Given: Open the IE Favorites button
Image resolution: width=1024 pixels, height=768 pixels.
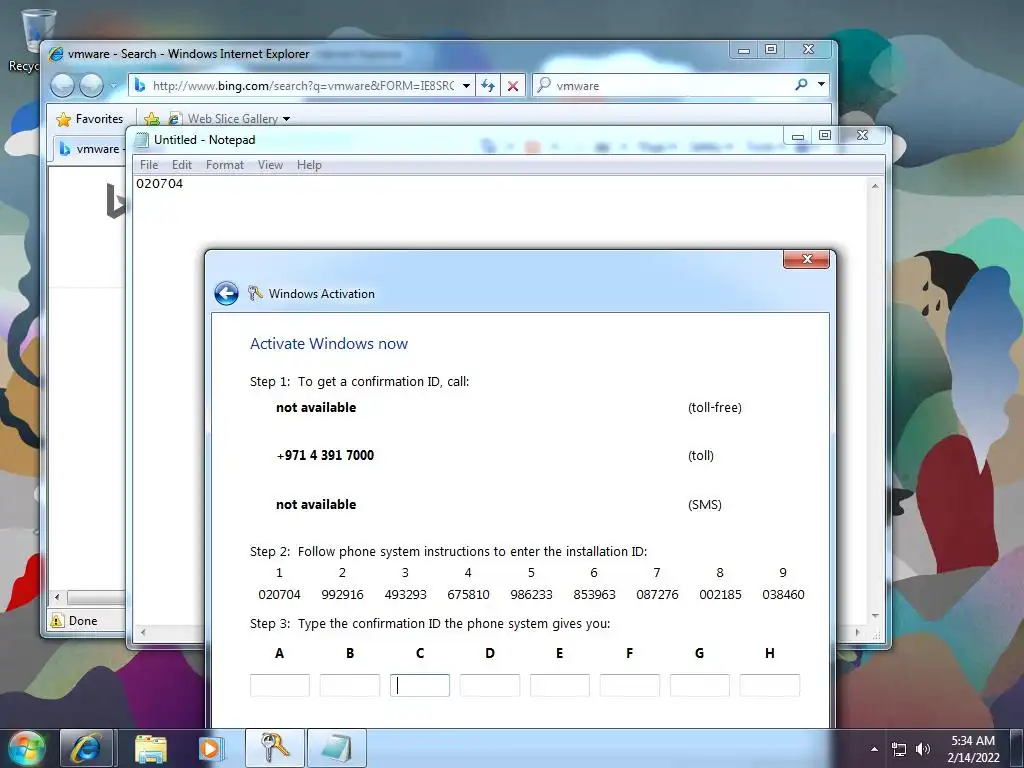Looking at the screenshot, I should tap(90, 119).
